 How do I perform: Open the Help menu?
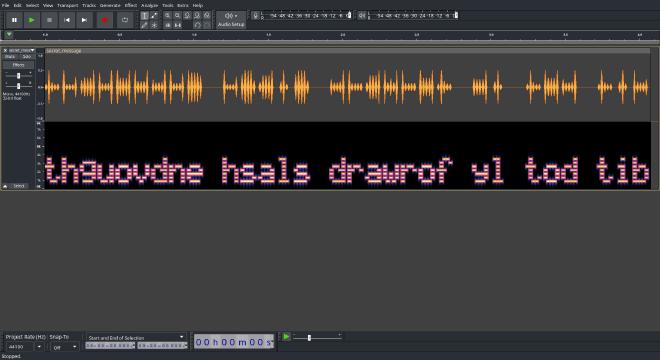(197, 5)
